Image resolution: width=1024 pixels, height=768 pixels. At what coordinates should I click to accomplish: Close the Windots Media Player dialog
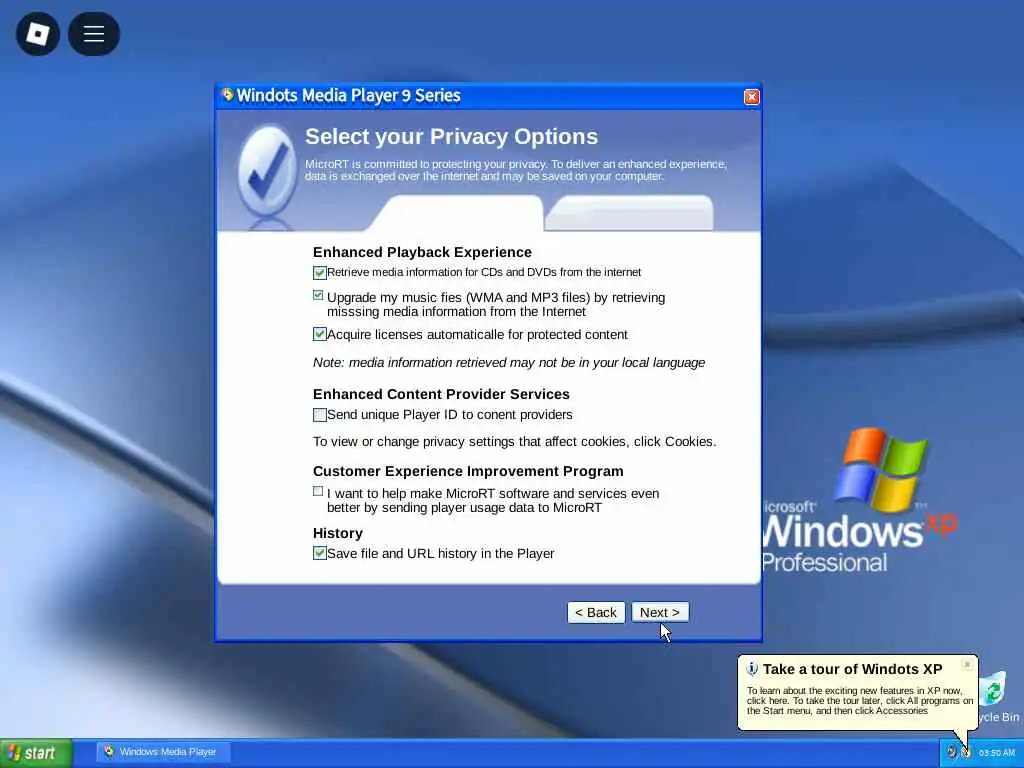[x=751, y=97]
